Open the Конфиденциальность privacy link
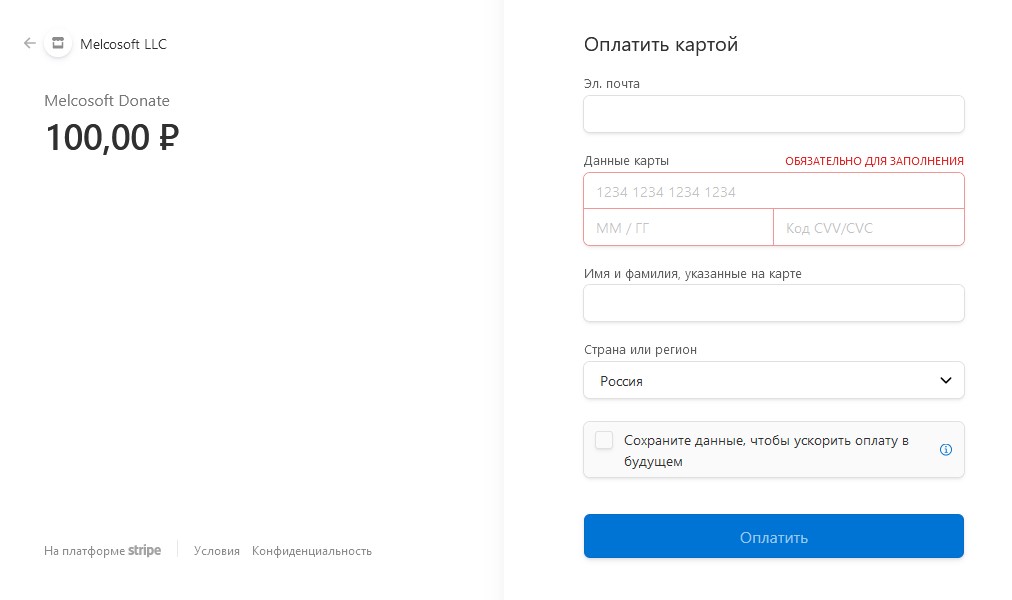Screen dimensions: 1012x600 pos(312,551)
